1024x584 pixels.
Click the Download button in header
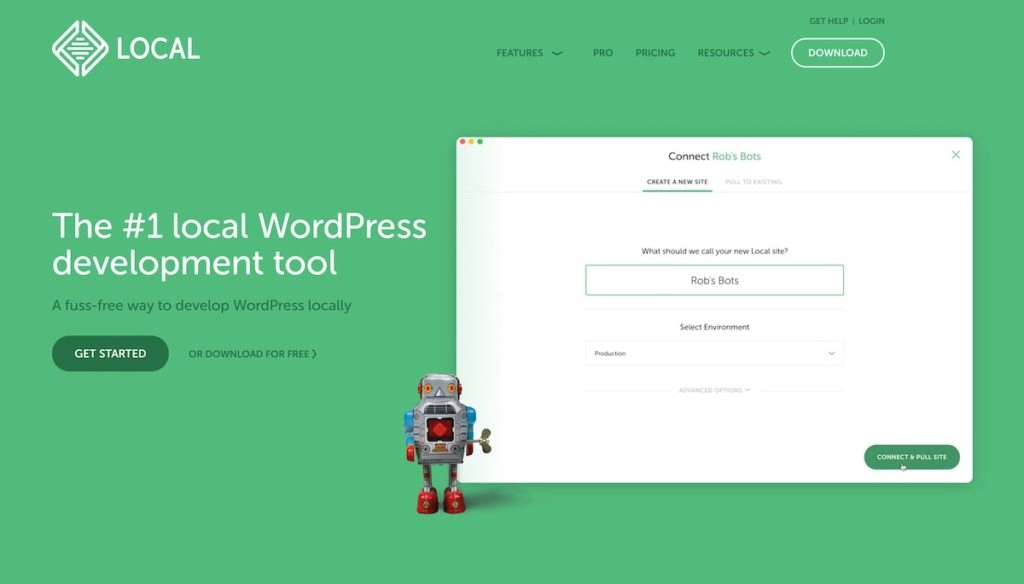click(x=838, y=53)
